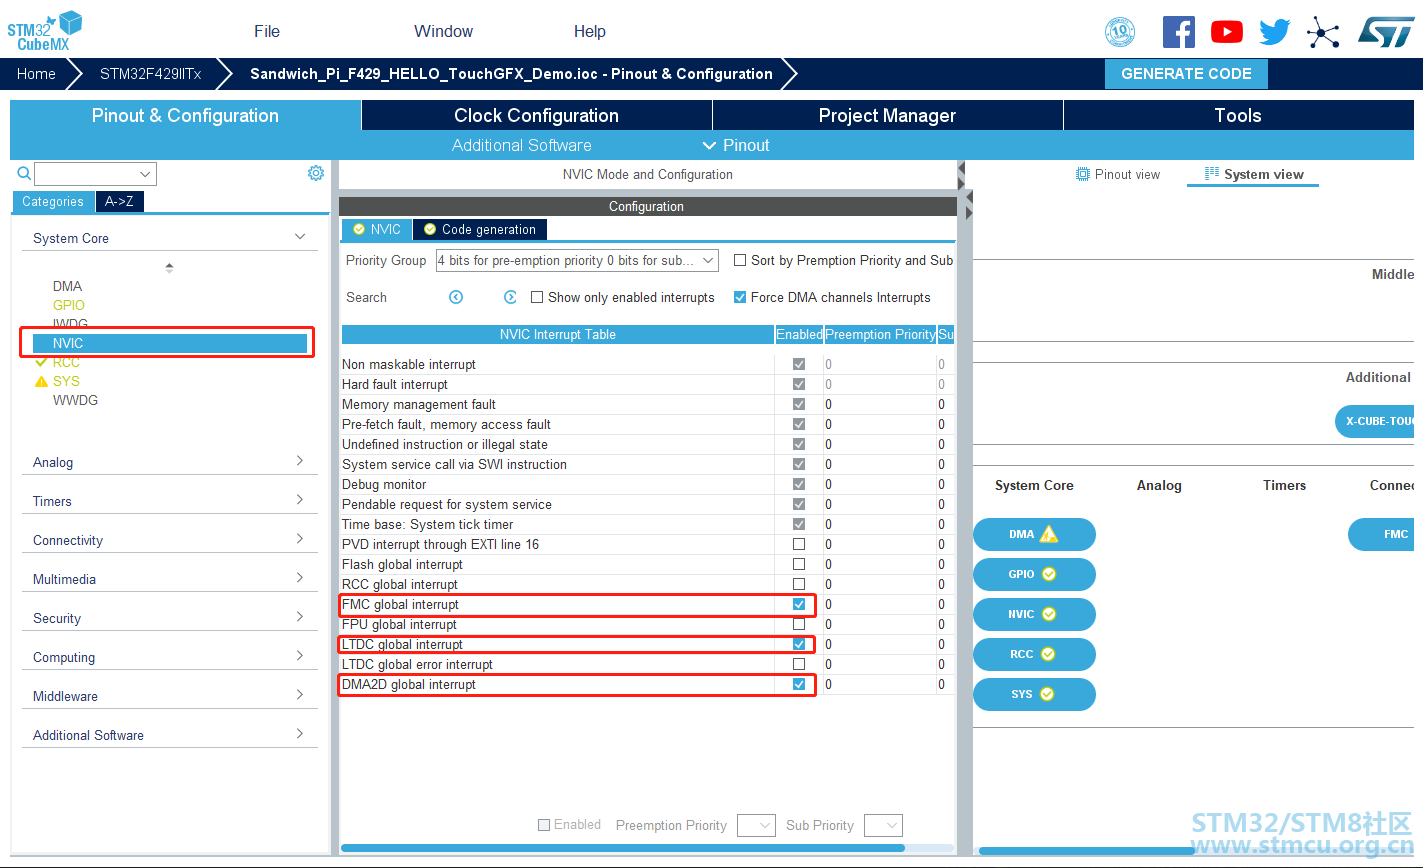Switch to the Clock Configuration tab

537,115
